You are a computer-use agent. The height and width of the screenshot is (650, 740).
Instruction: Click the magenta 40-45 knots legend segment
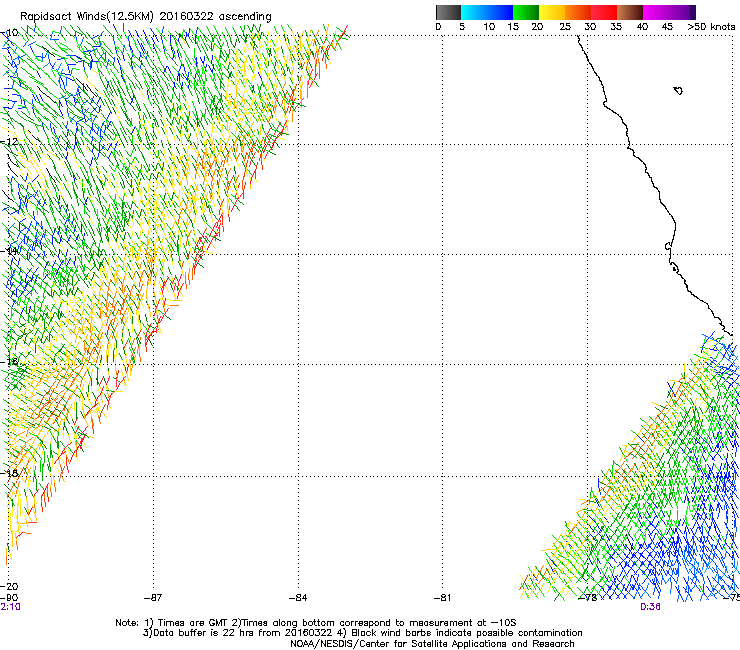point(656,12)
